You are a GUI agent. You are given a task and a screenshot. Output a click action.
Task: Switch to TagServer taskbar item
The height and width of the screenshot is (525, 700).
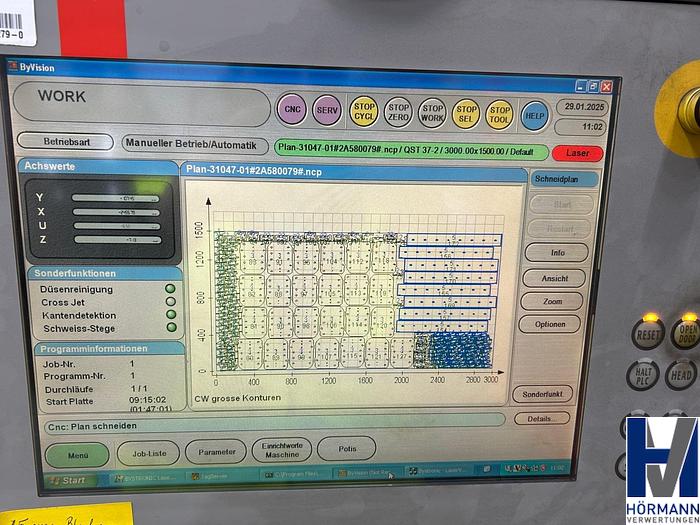(222, 476)
